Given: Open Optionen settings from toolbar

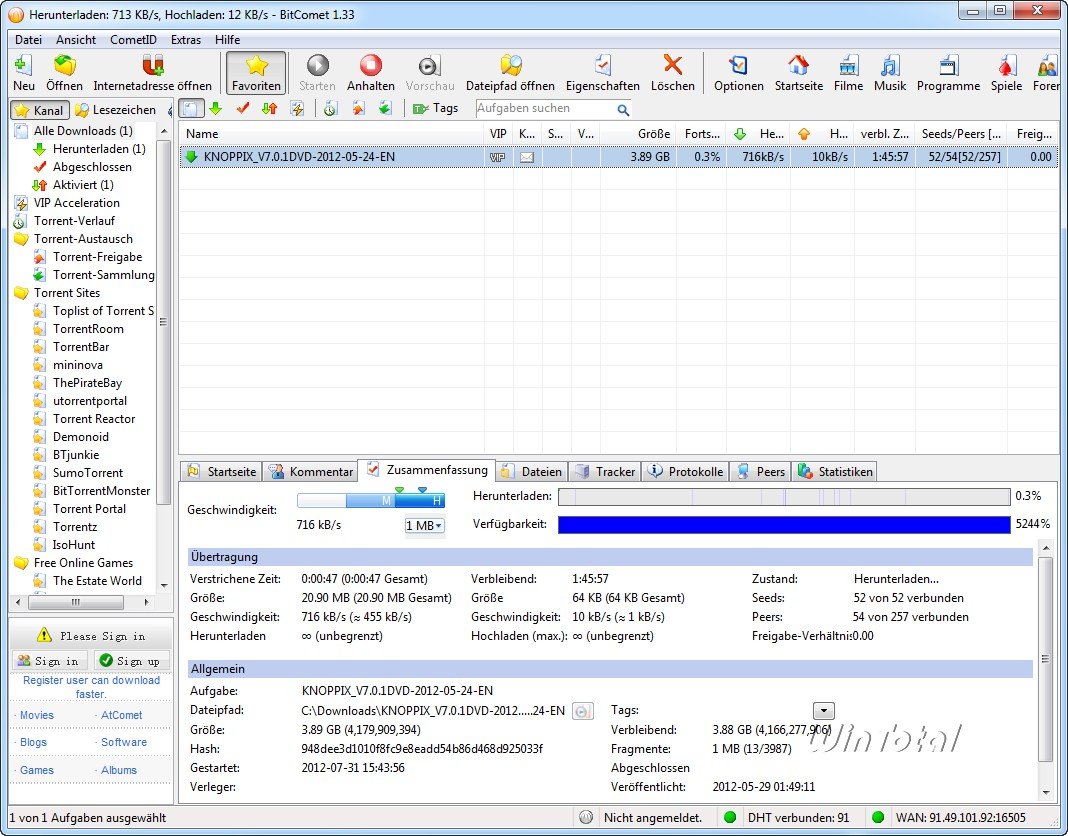Looking at the screenshot, I should click(738, 66).
